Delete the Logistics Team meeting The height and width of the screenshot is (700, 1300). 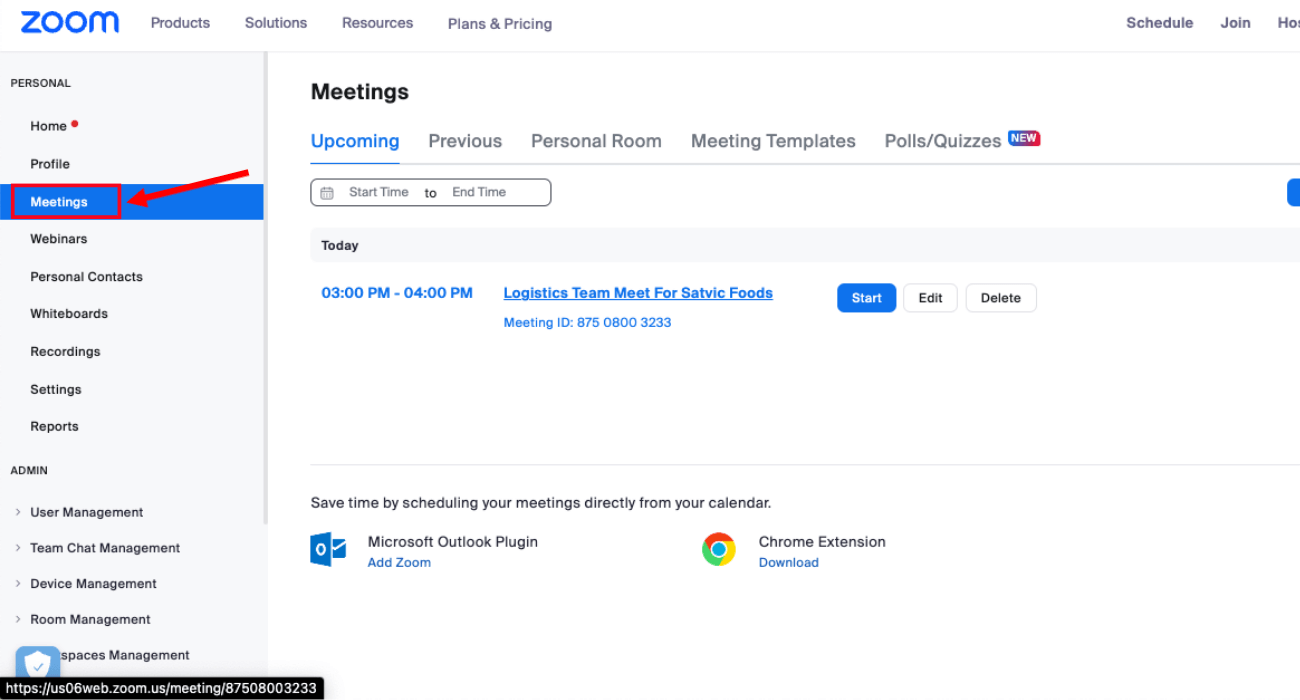pyautogui.click(x=1001, y=298)
